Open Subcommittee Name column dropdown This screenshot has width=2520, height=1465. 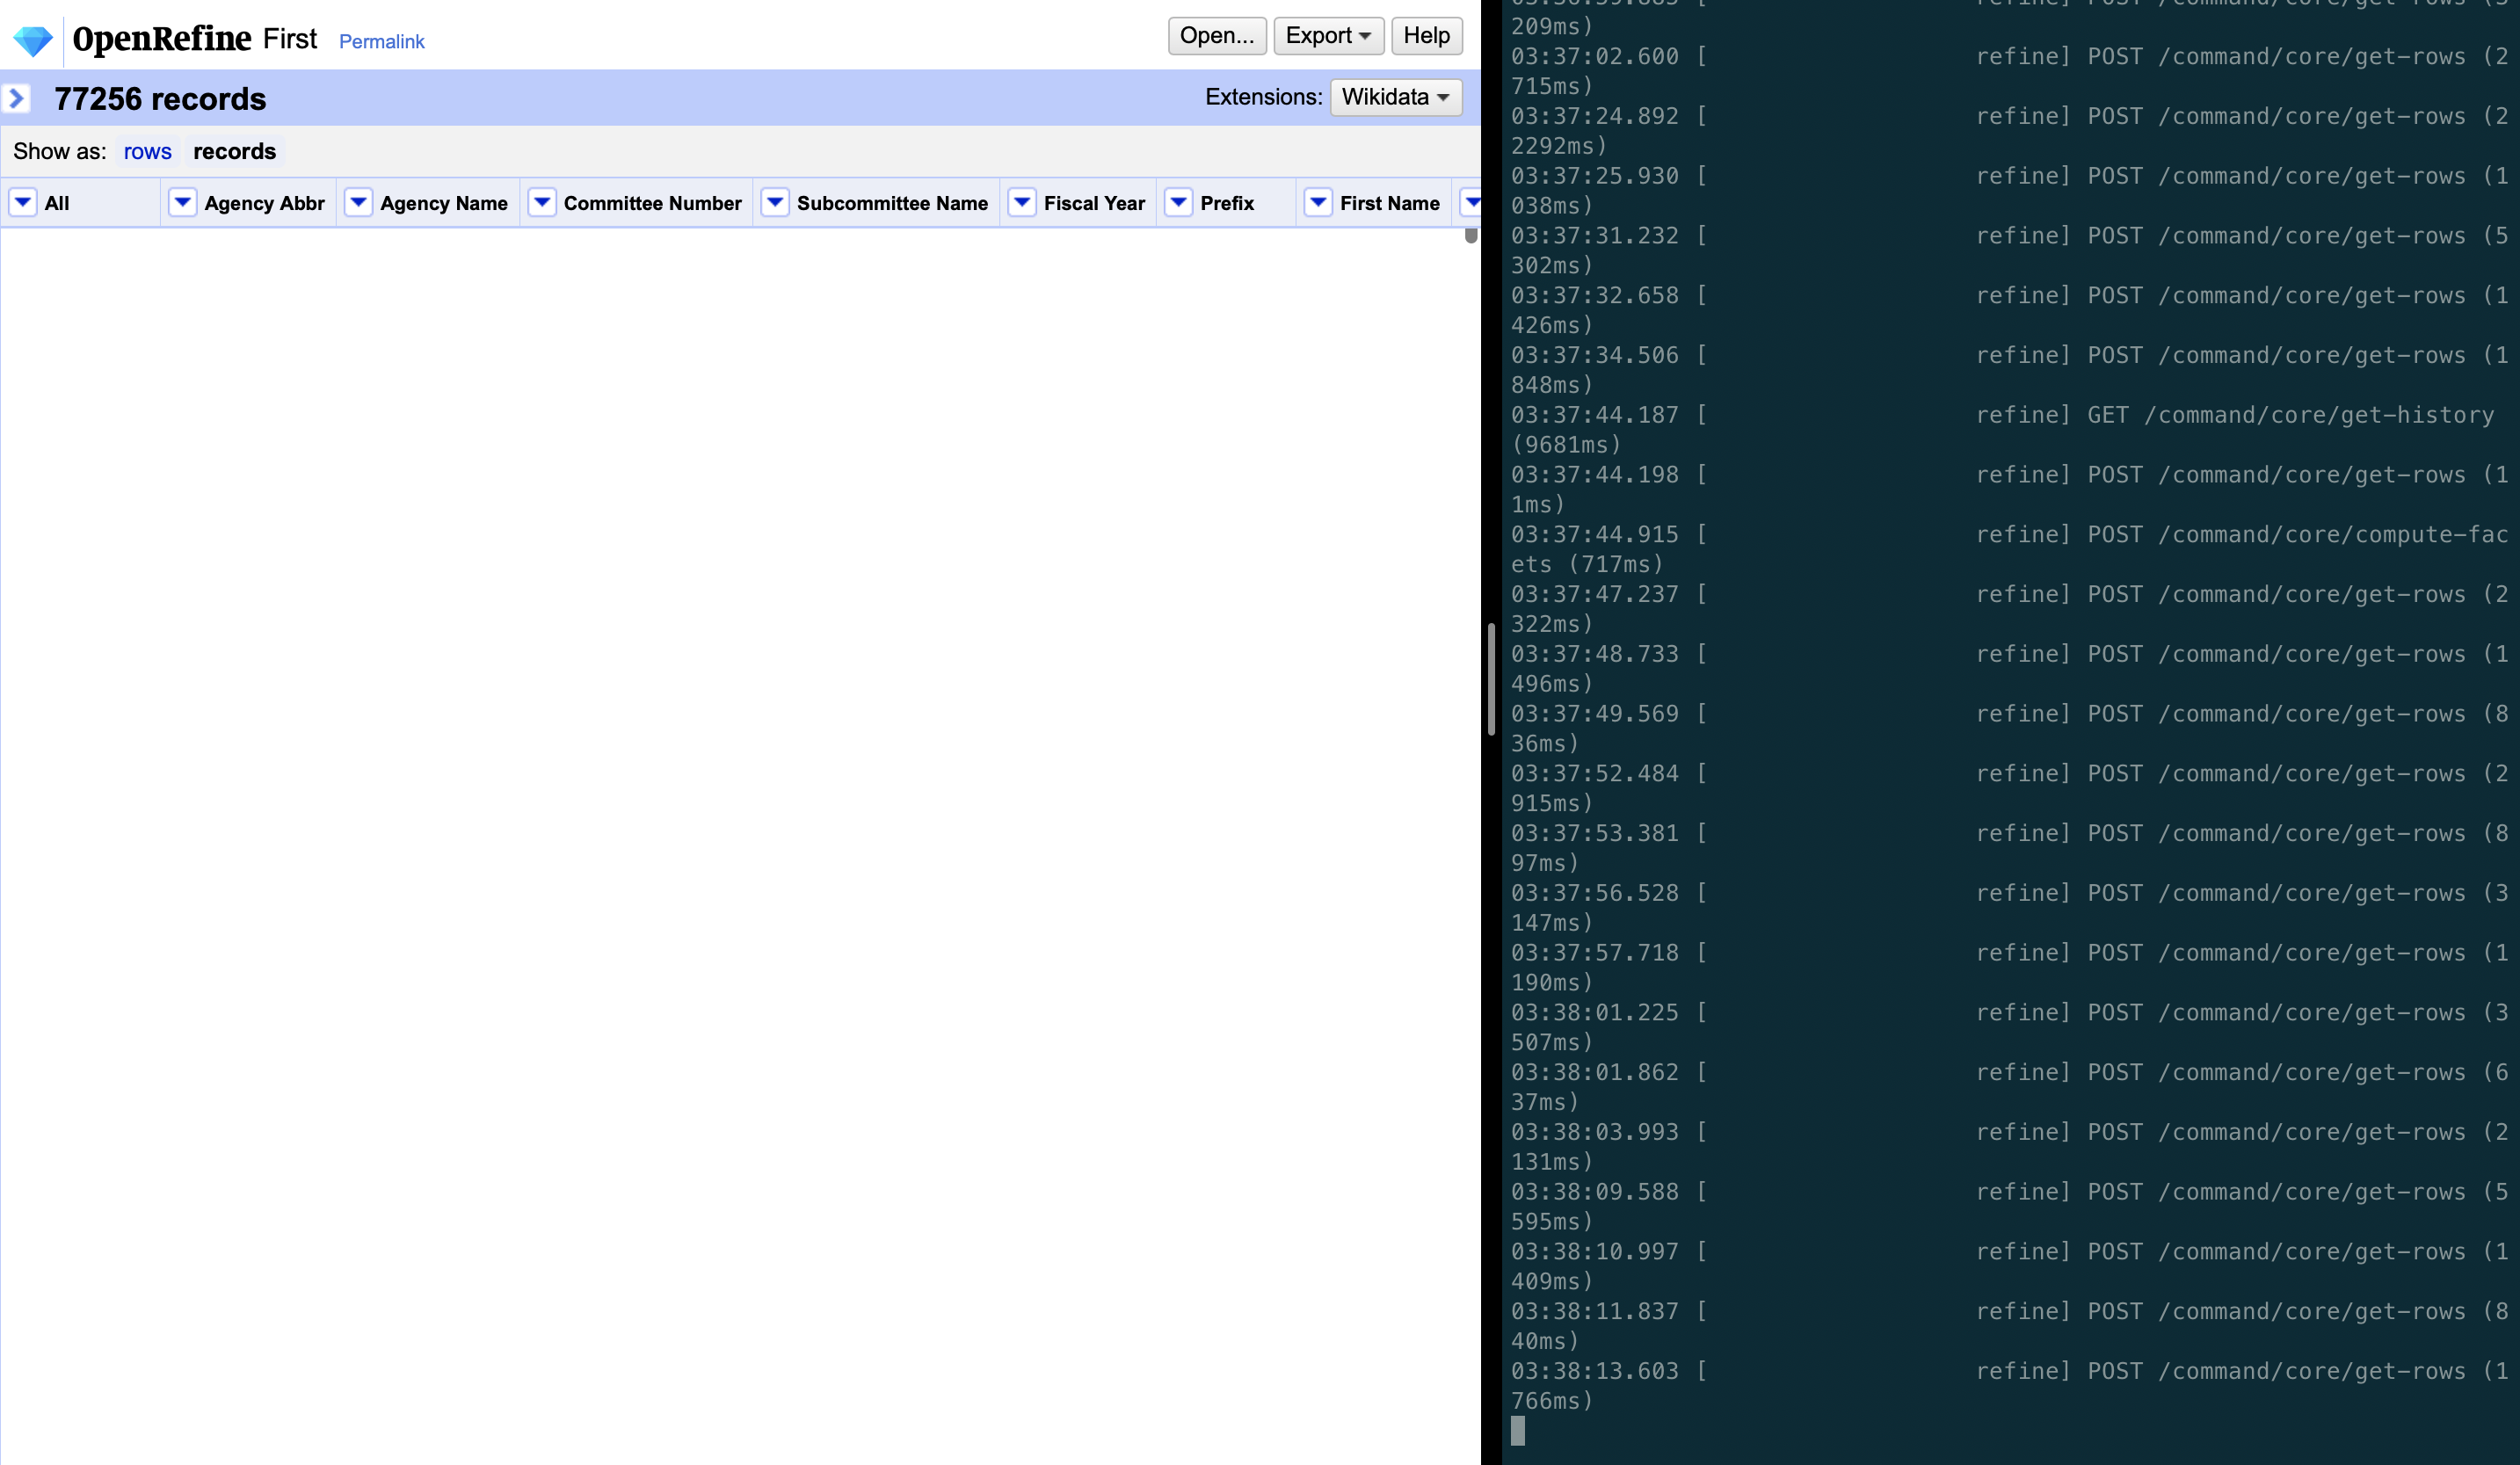click(x=775, y=203)
